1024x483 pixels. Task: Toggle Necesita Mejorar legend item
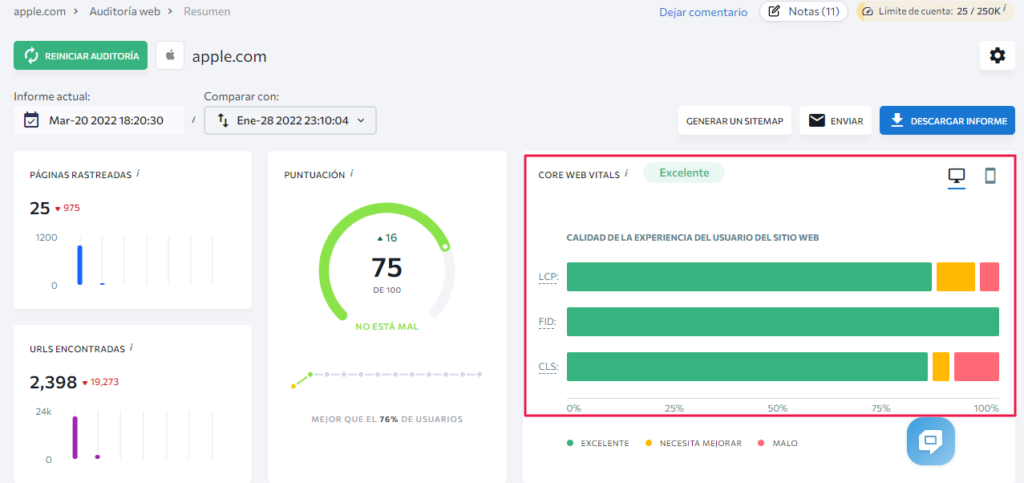click(x=694, y=443)
